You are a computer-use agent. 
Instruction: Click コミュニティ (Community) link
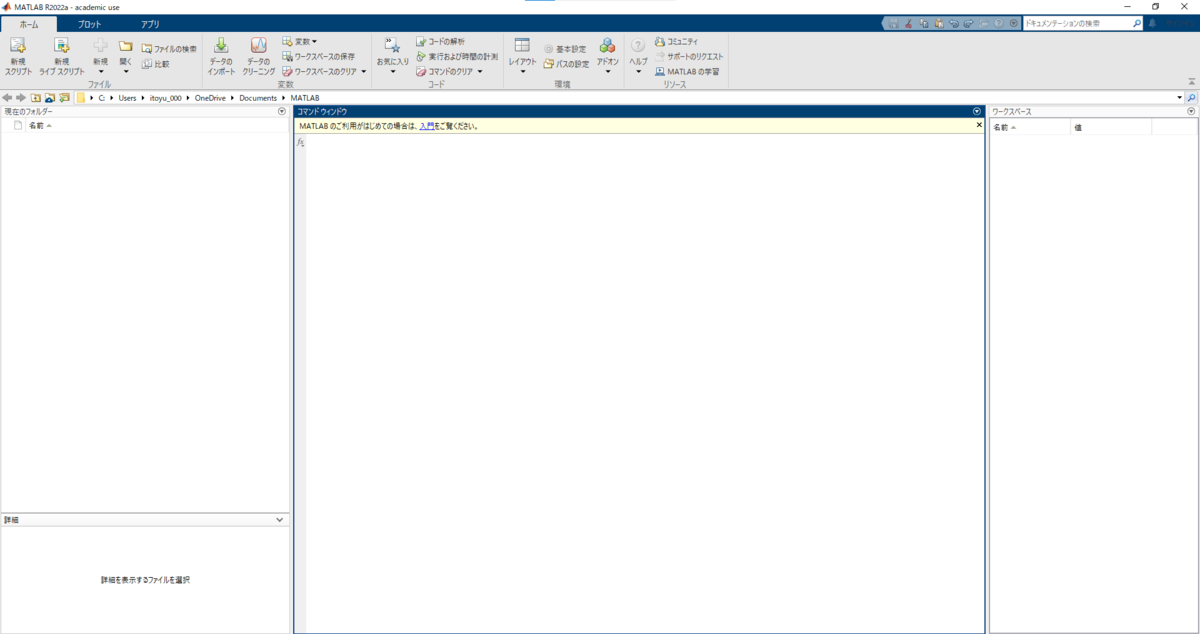point(676,42)
